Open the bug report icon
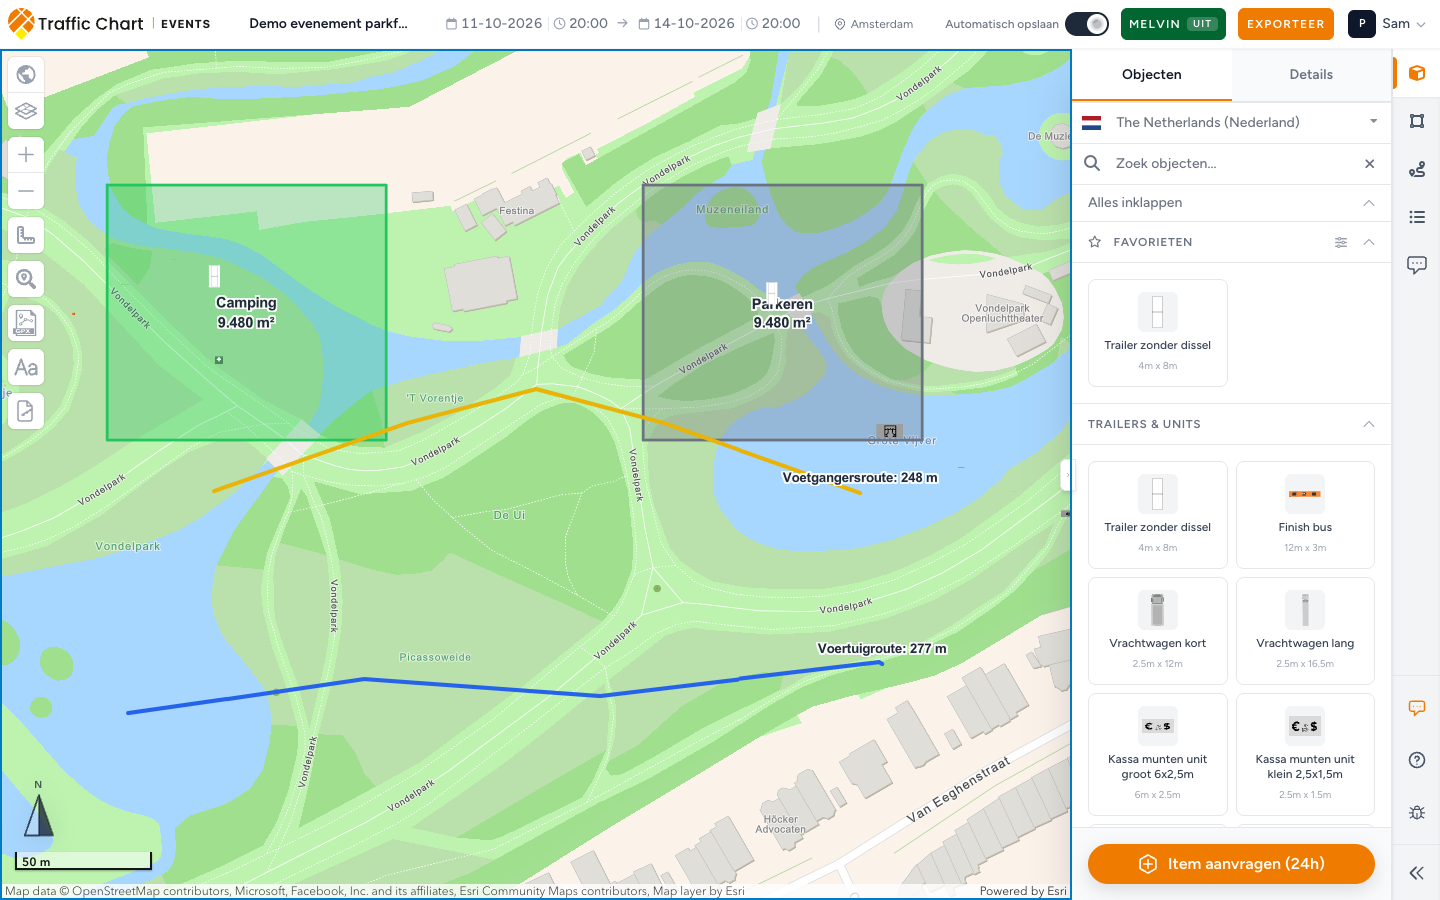The width and height of the screenshot is (1440, 900). coord(1417,812)
